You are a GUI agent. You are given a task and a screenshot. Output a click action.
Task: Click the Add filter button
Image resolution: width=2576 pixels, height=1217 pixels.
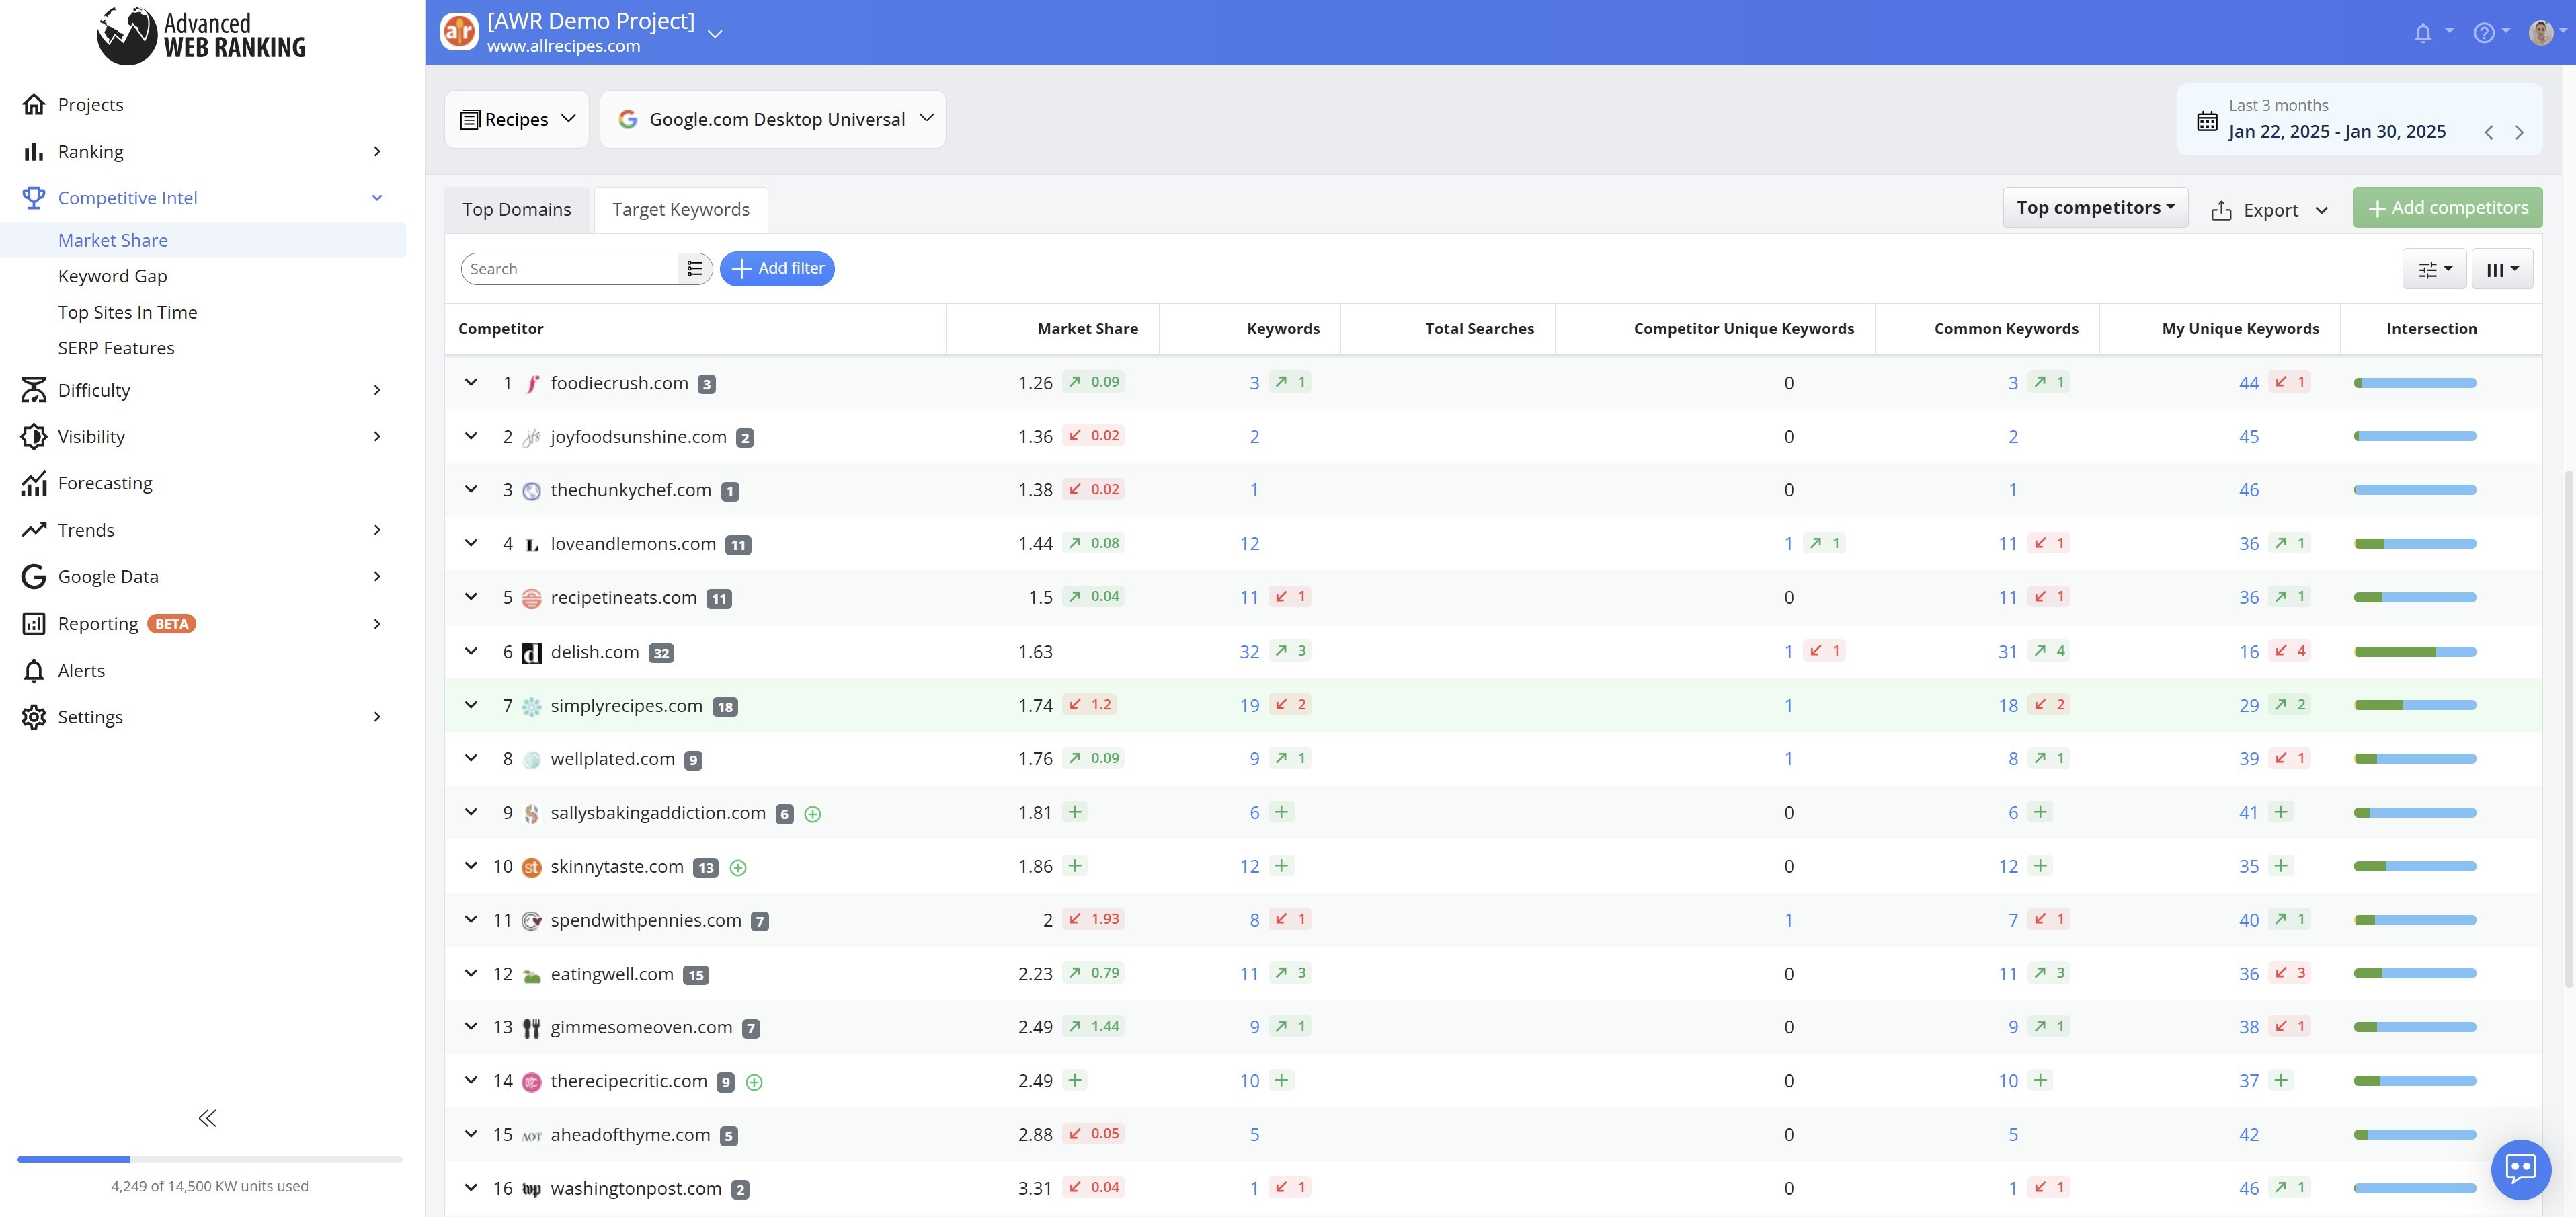pyautogui.click(x=777, y=268)
